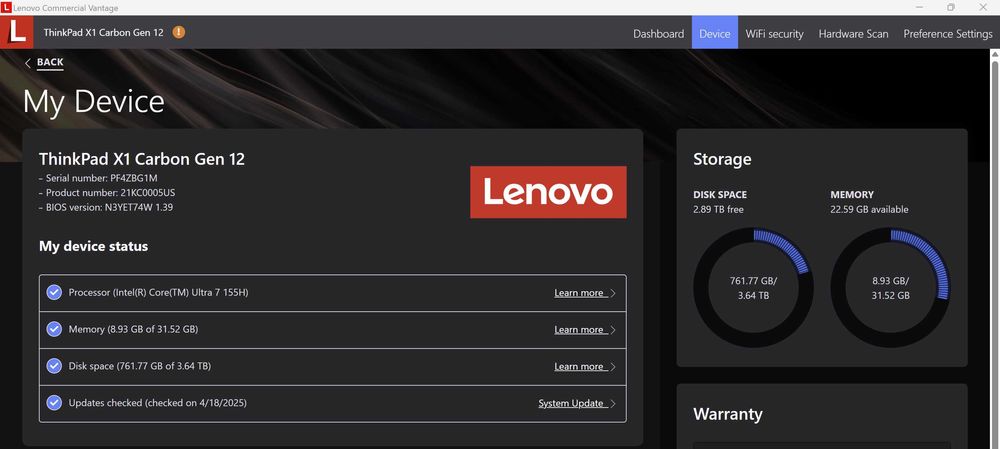Switch to Hardware Scan tab
Screen dimensions: 1000x449
coord(853,34)
